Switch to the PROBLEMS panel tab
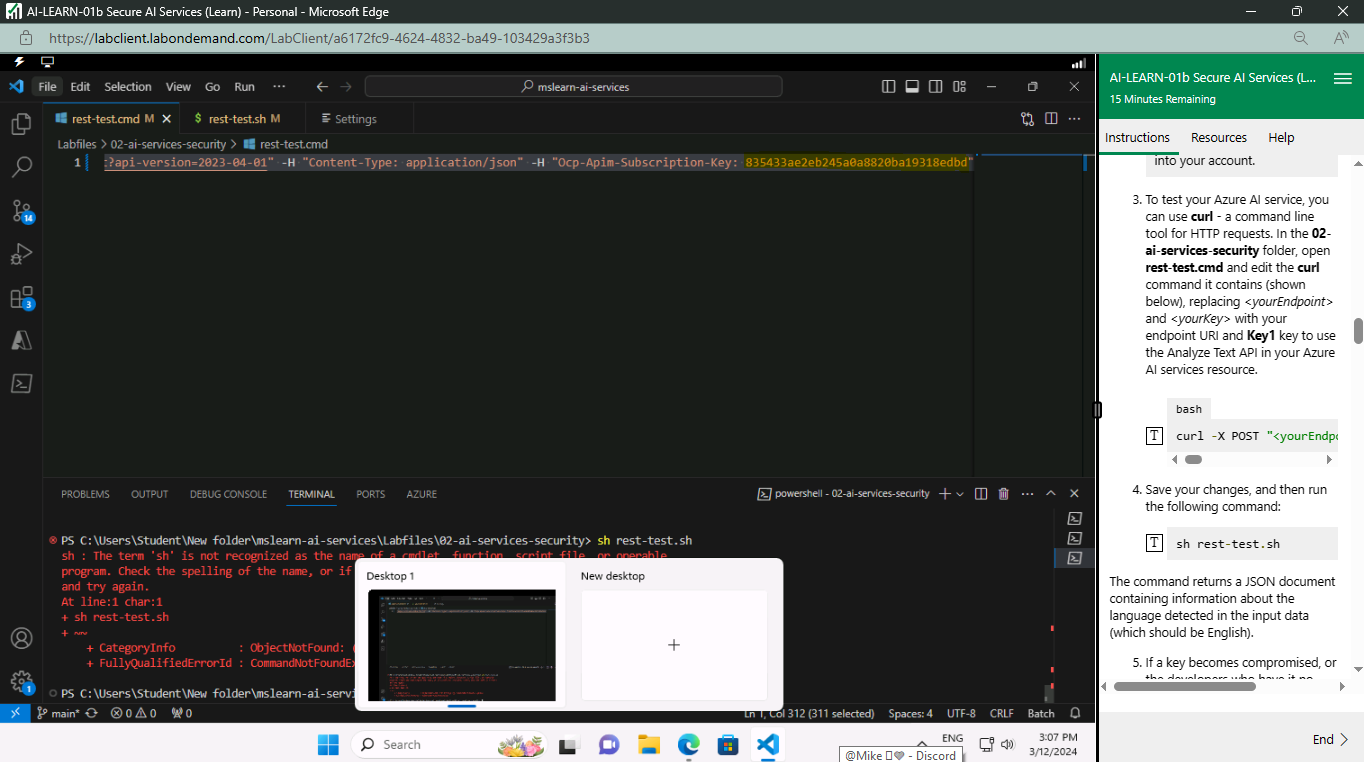 pyautogui.click(x=85, y=494)
